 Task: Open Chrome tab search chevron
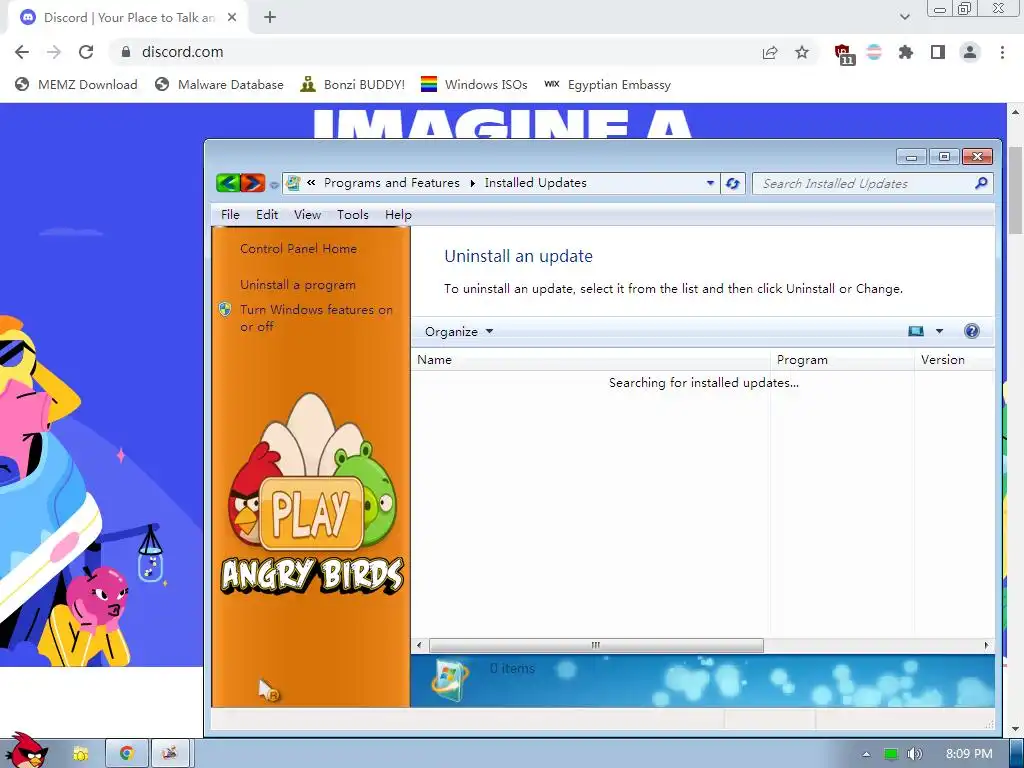(904, 18)
